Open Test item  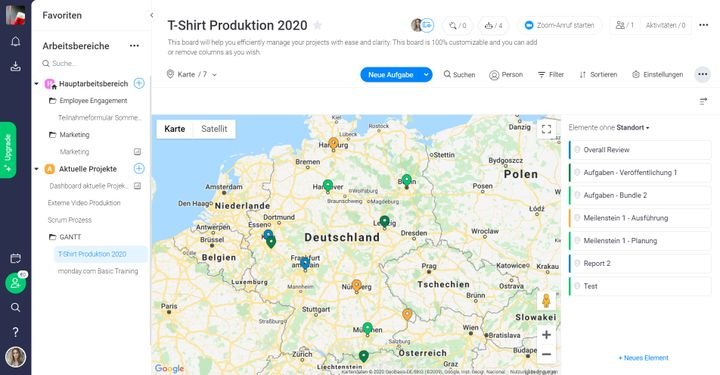[640, 286]
